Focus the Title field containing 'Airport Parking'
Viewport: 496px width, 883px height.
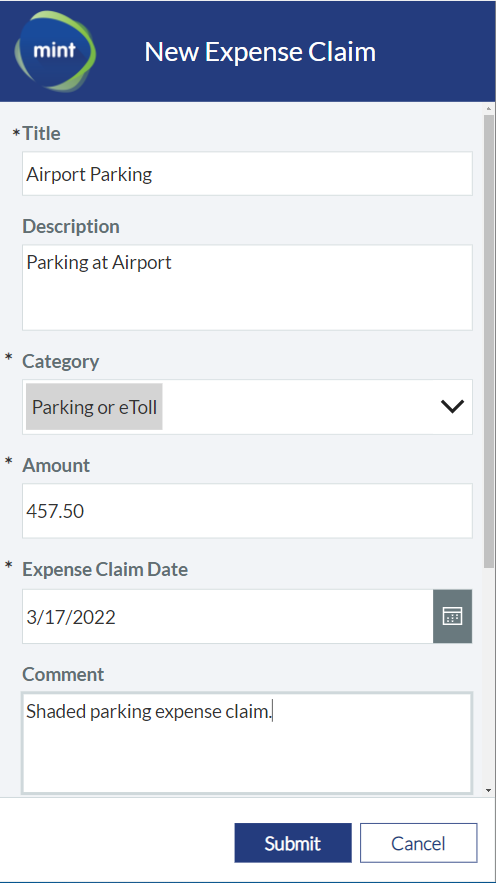pyautogui.click(x=247, y=174)
